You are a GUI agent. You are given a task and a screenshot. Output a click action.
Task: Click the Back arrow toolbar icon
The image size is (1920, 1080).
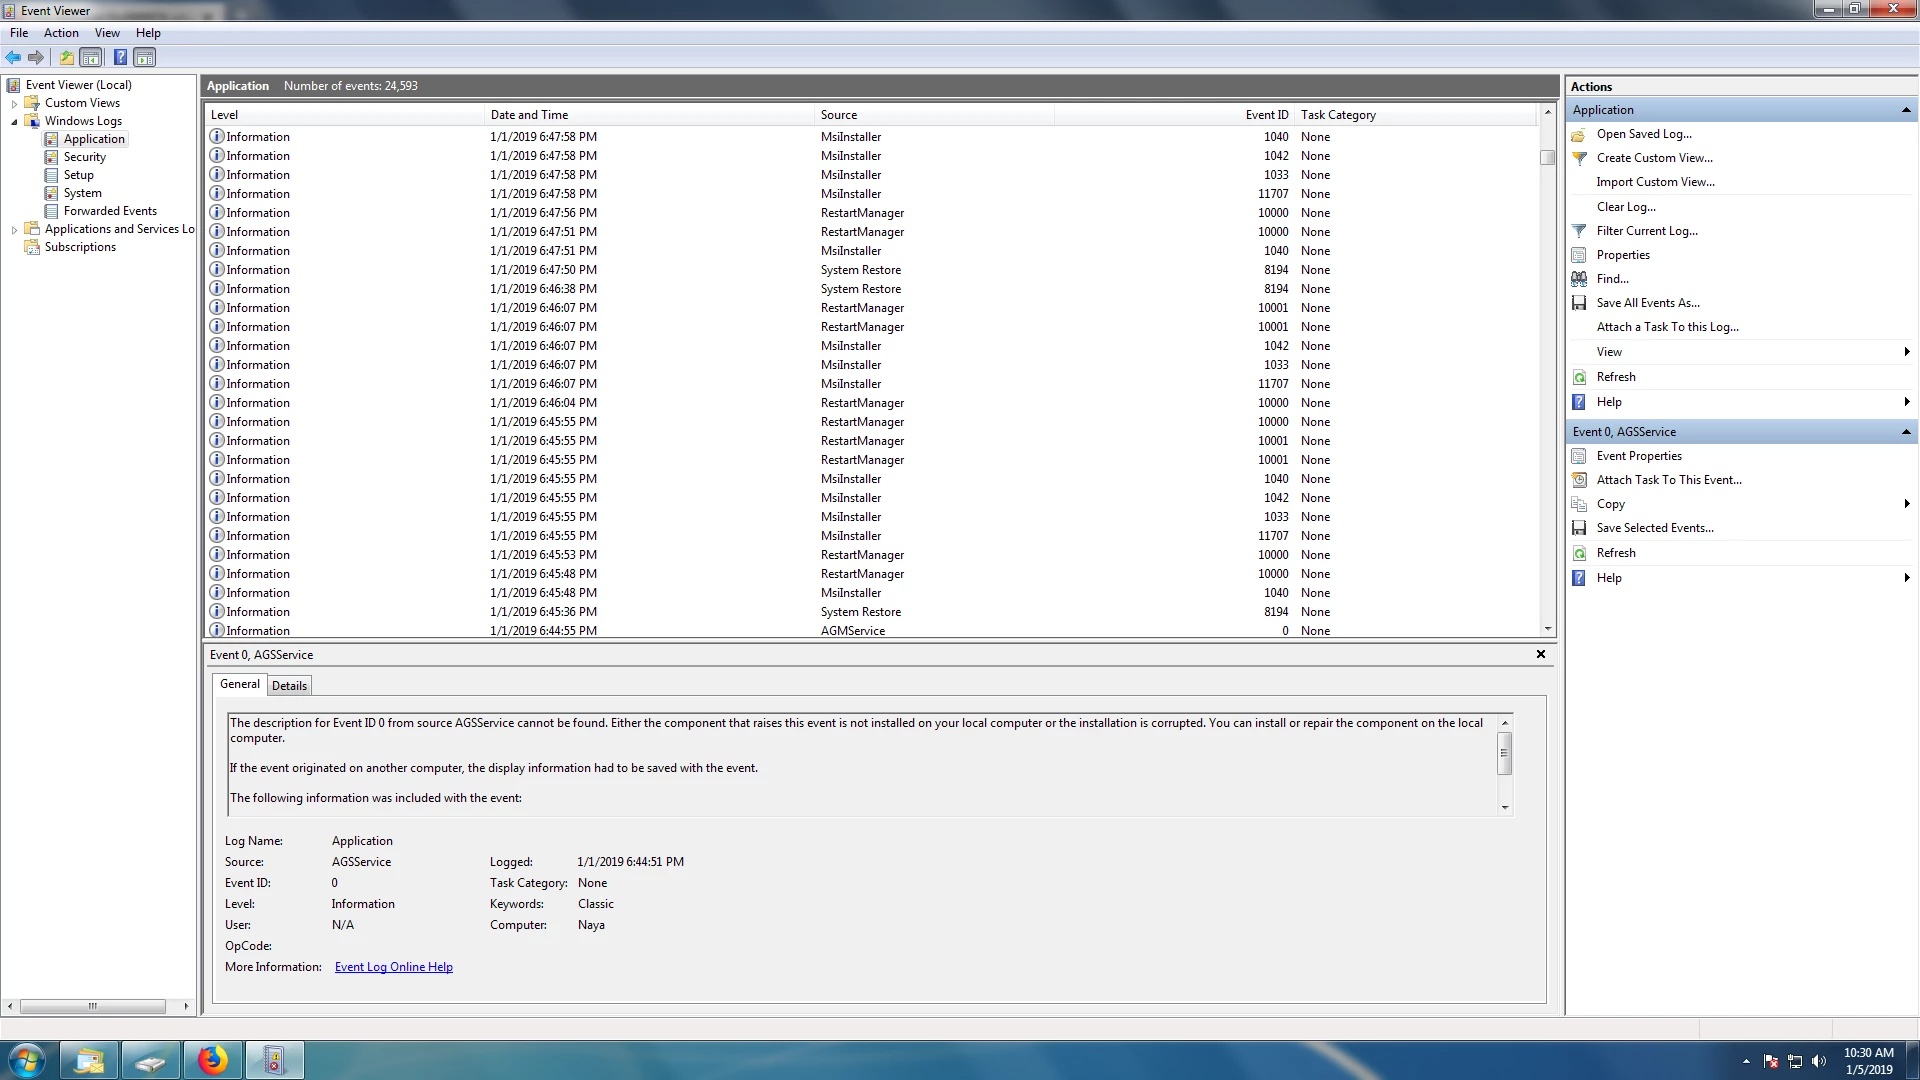[x=13, y=57]
